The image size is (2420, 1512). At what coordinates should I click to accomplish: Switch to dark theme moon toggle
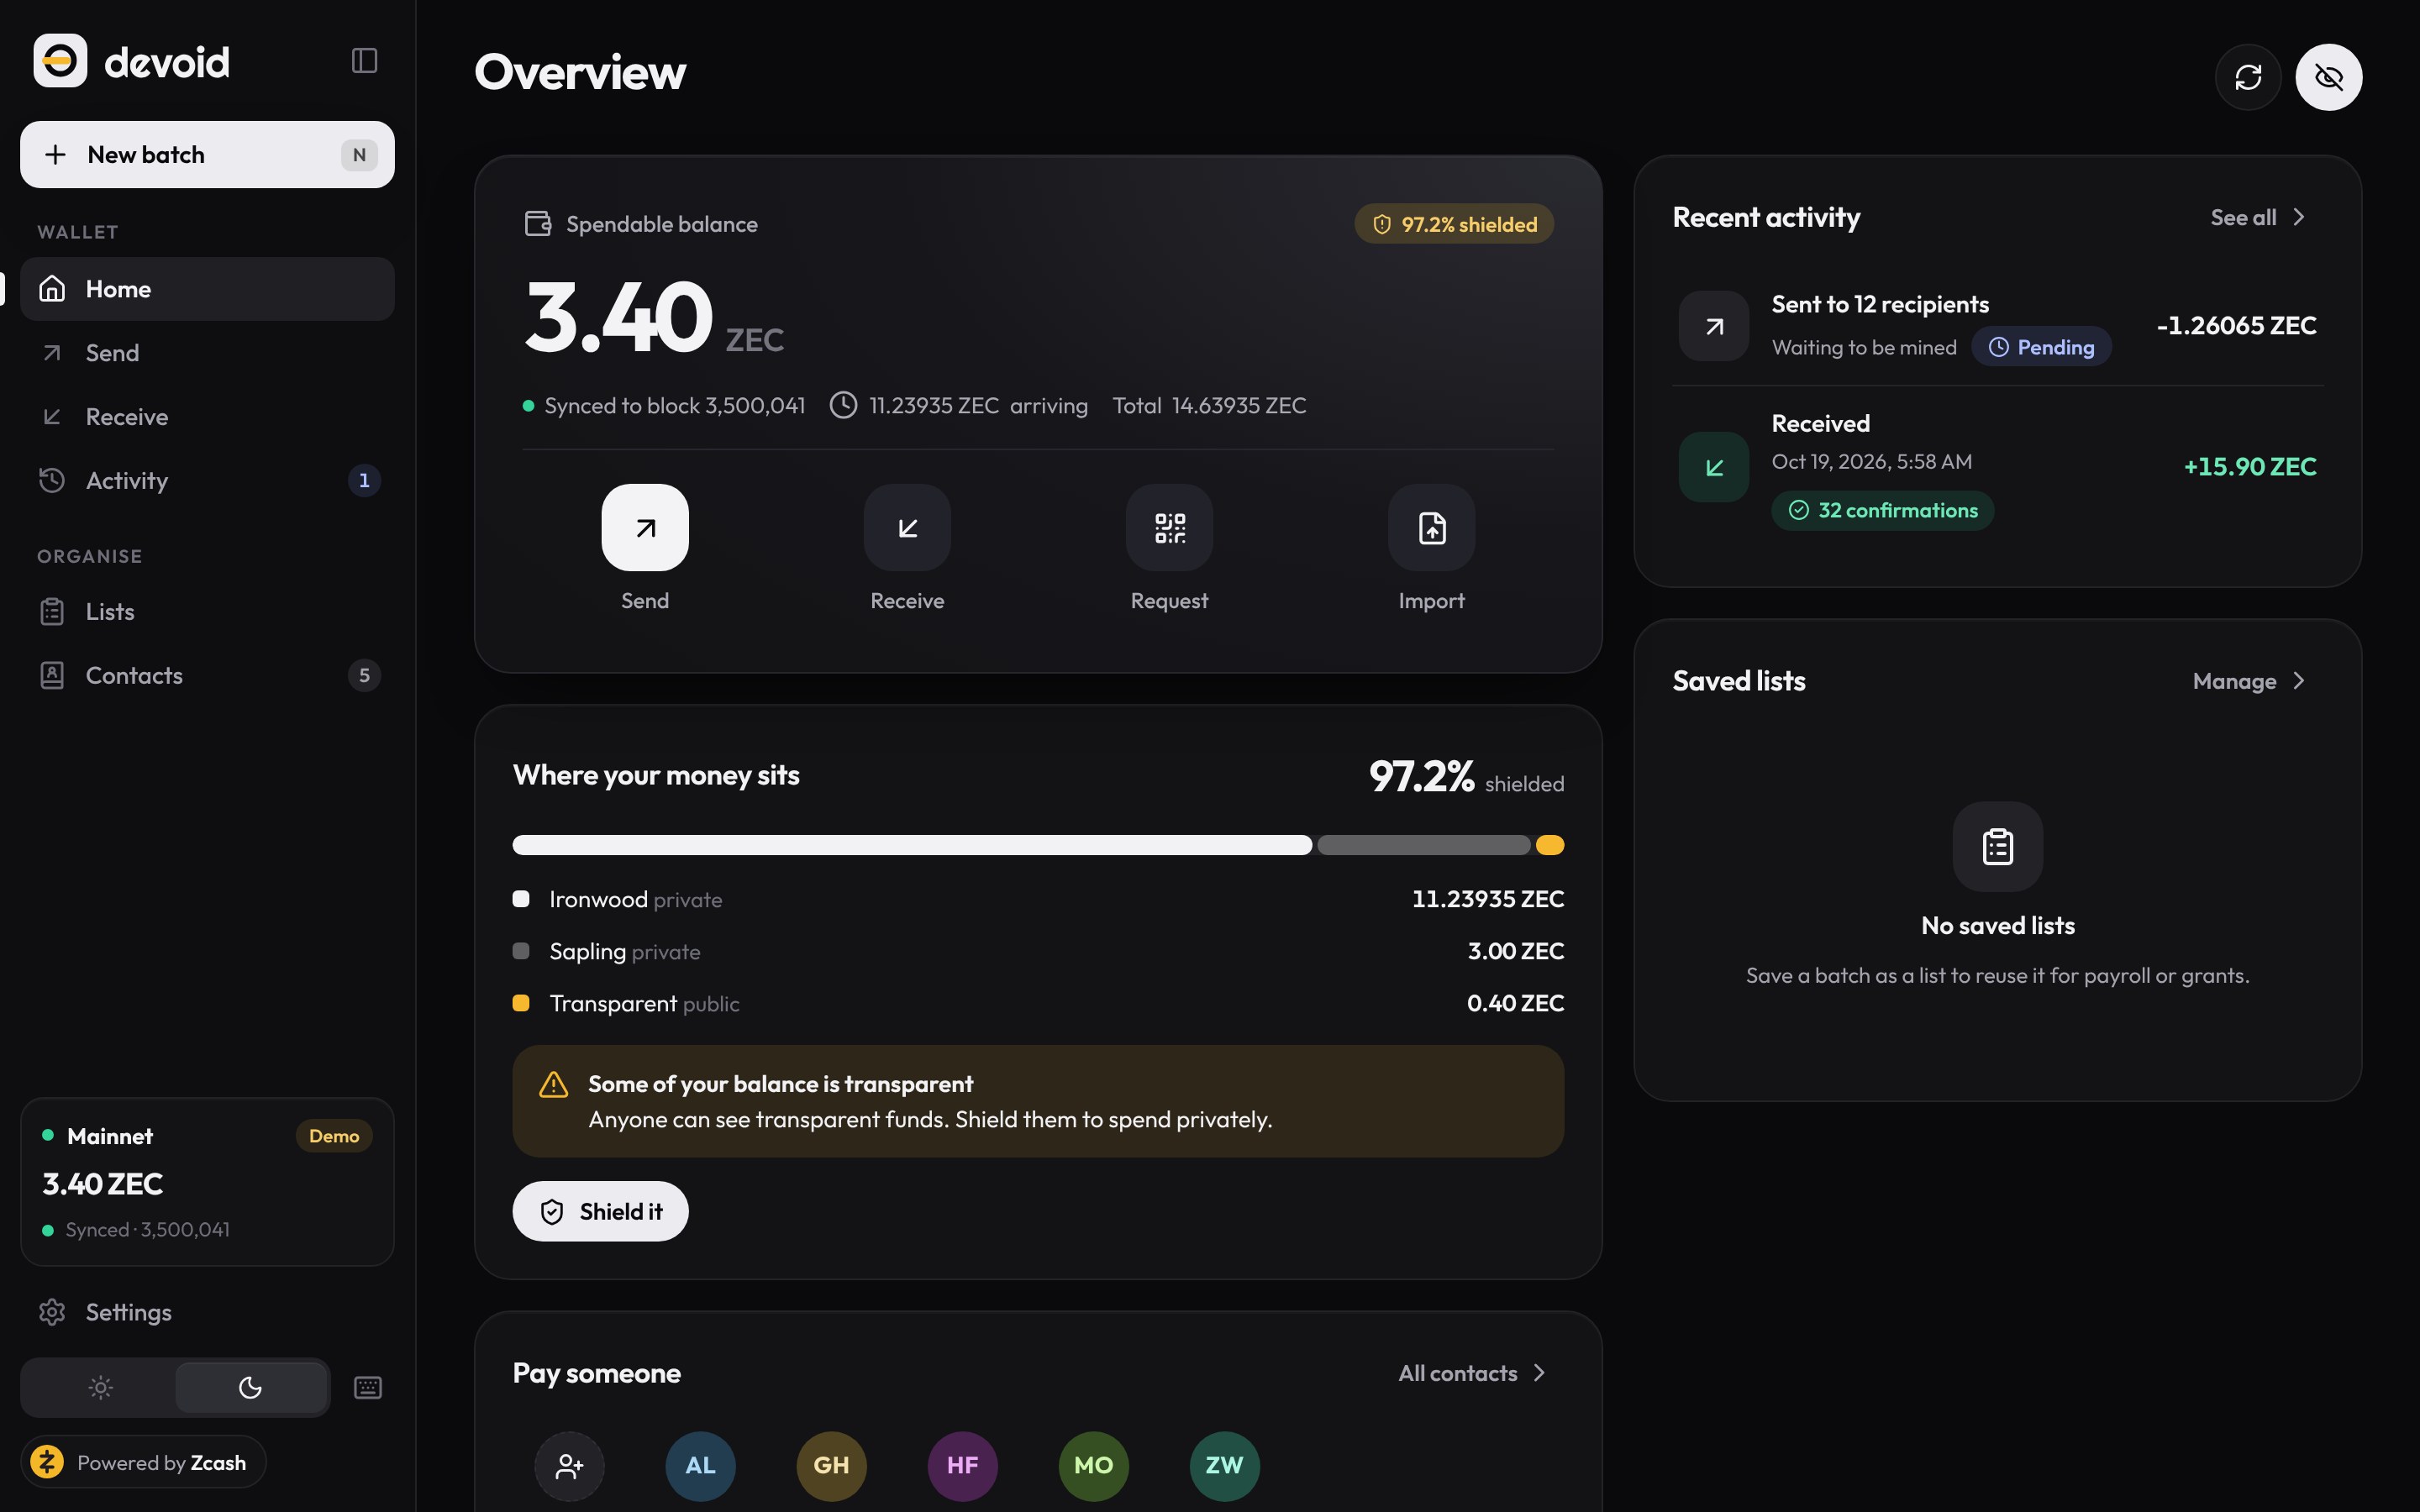pos(250,1387)
